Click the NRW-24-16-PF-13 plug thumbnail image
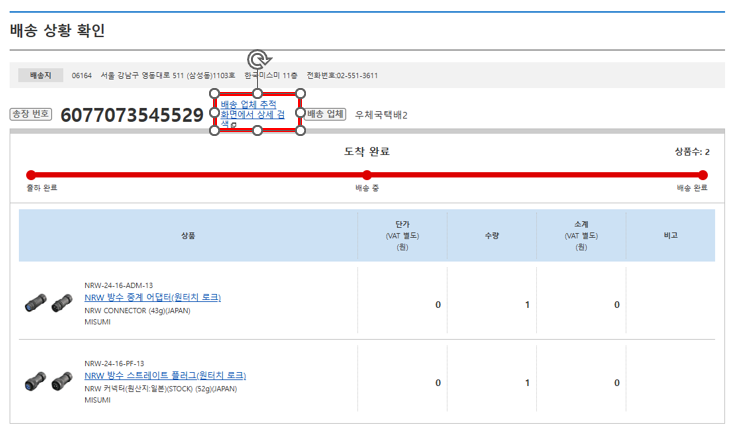736x433 pixels. (49, 380)
